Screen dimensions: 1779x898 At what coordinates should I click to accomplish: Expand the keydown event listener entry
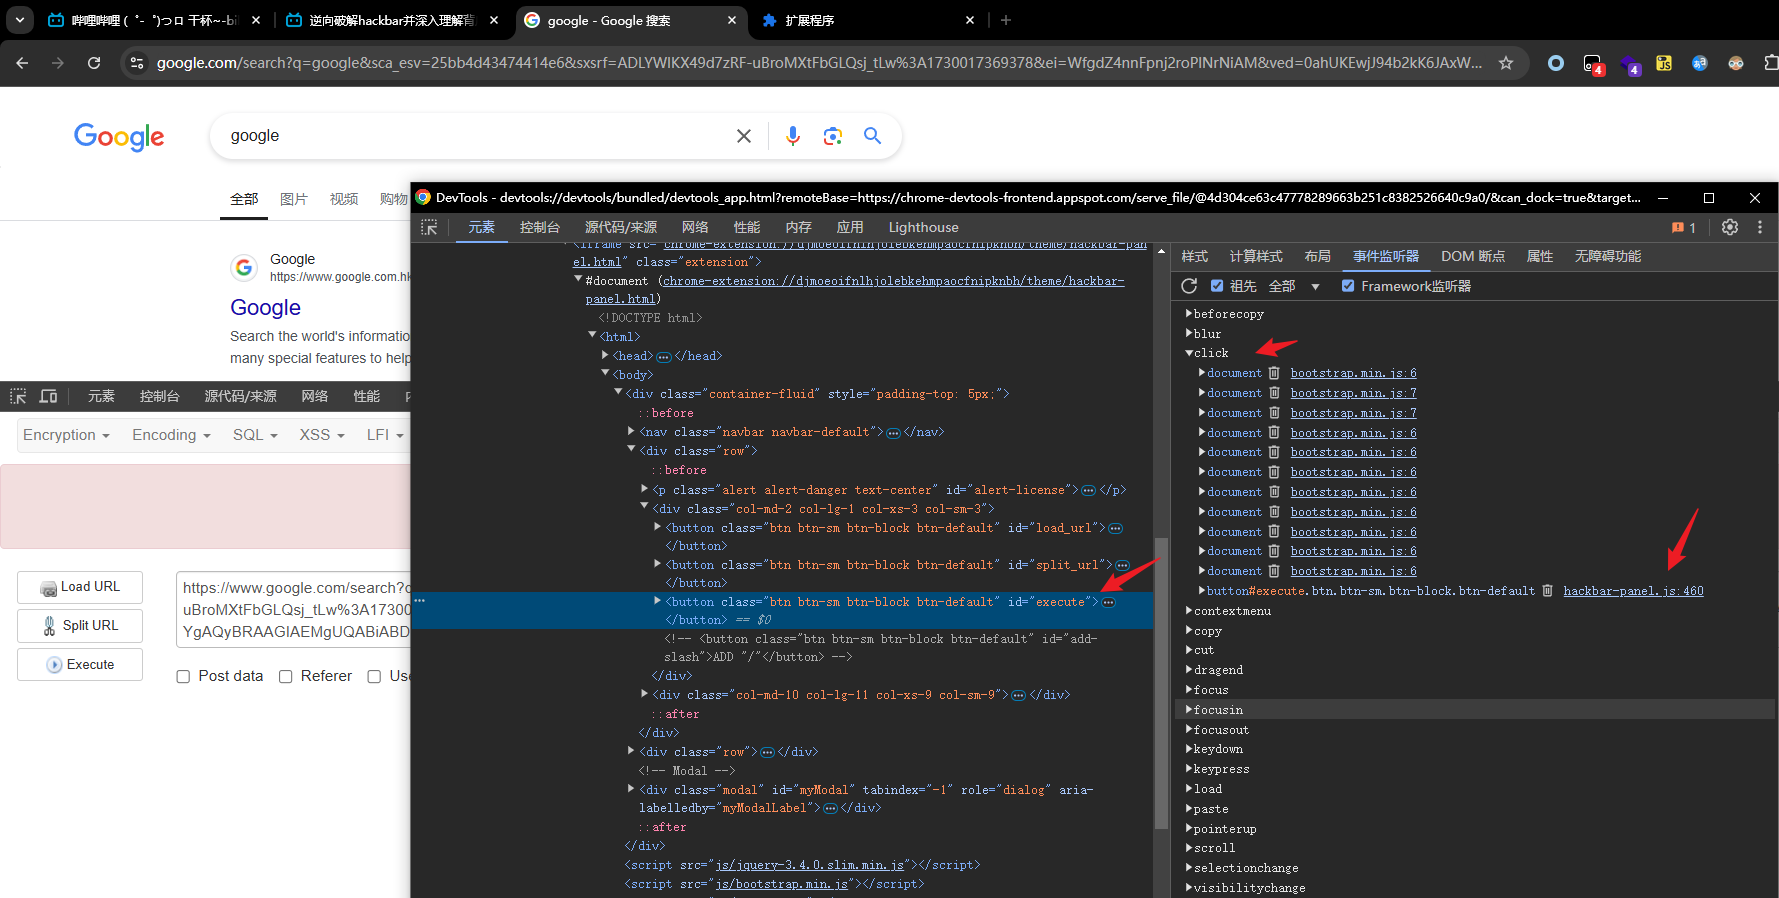(x=1190, y=749)
